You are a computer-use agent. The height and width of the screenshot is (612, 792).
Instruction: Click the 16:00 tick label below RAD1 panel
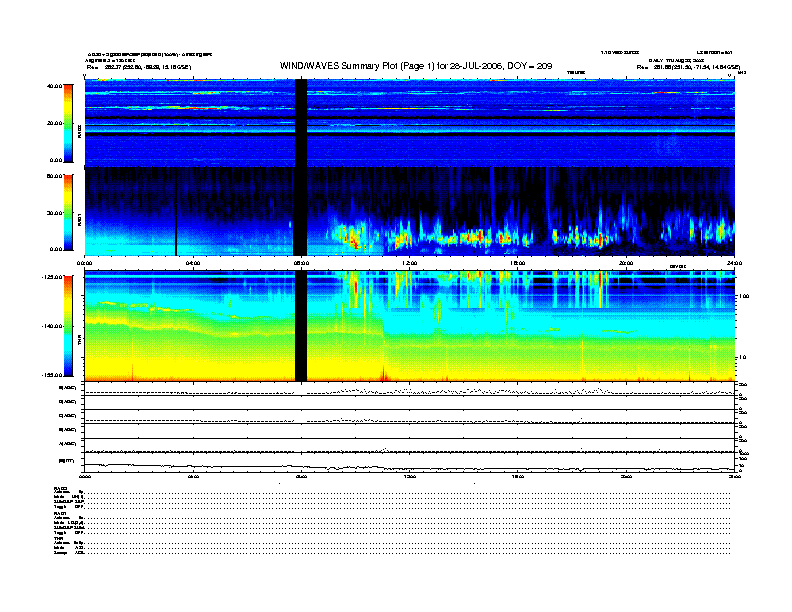[518, 263]
